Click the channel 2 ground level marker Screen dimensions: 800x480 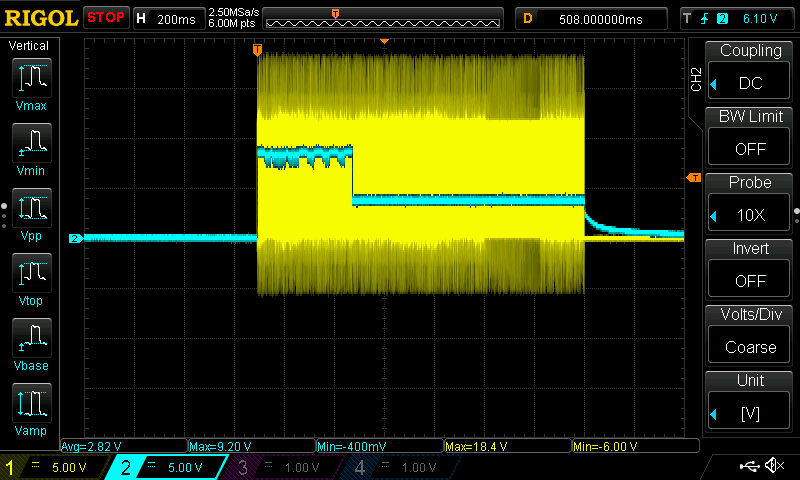pyautogui.click(x=76, y=238)
